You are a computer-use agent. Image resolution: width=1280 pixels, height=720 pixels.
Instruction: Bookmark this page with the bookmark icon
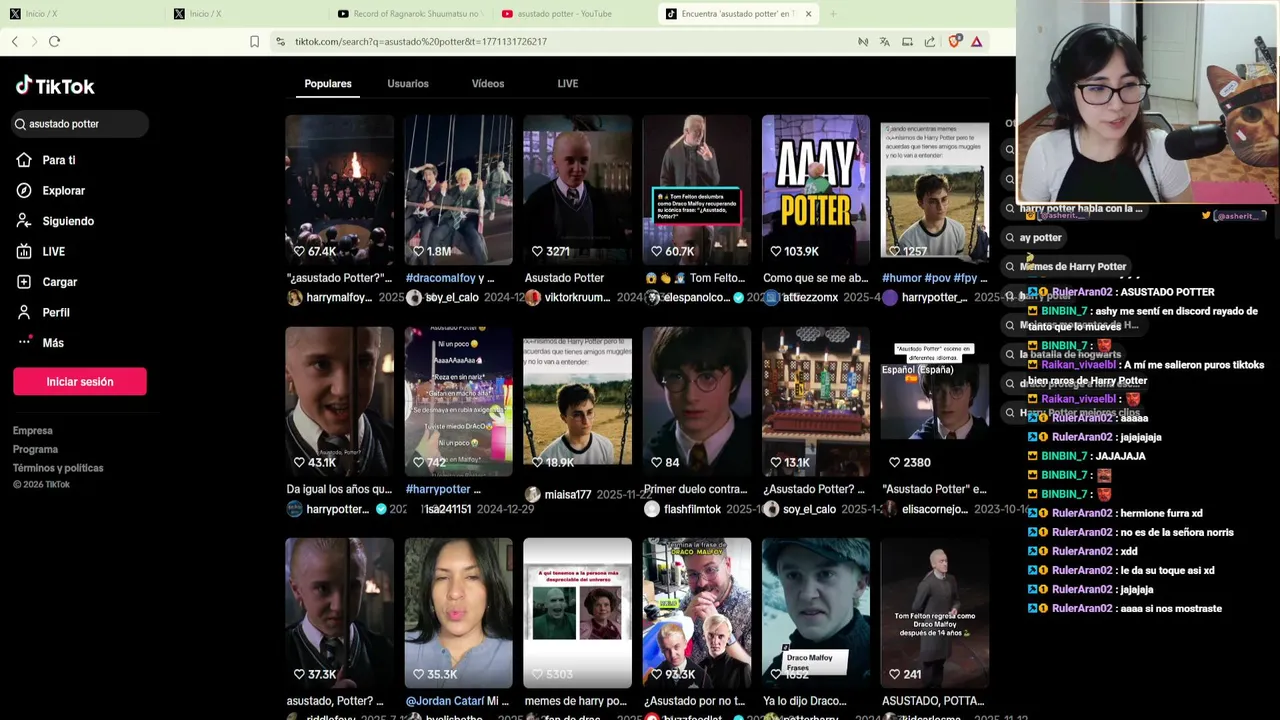(254, 41)
